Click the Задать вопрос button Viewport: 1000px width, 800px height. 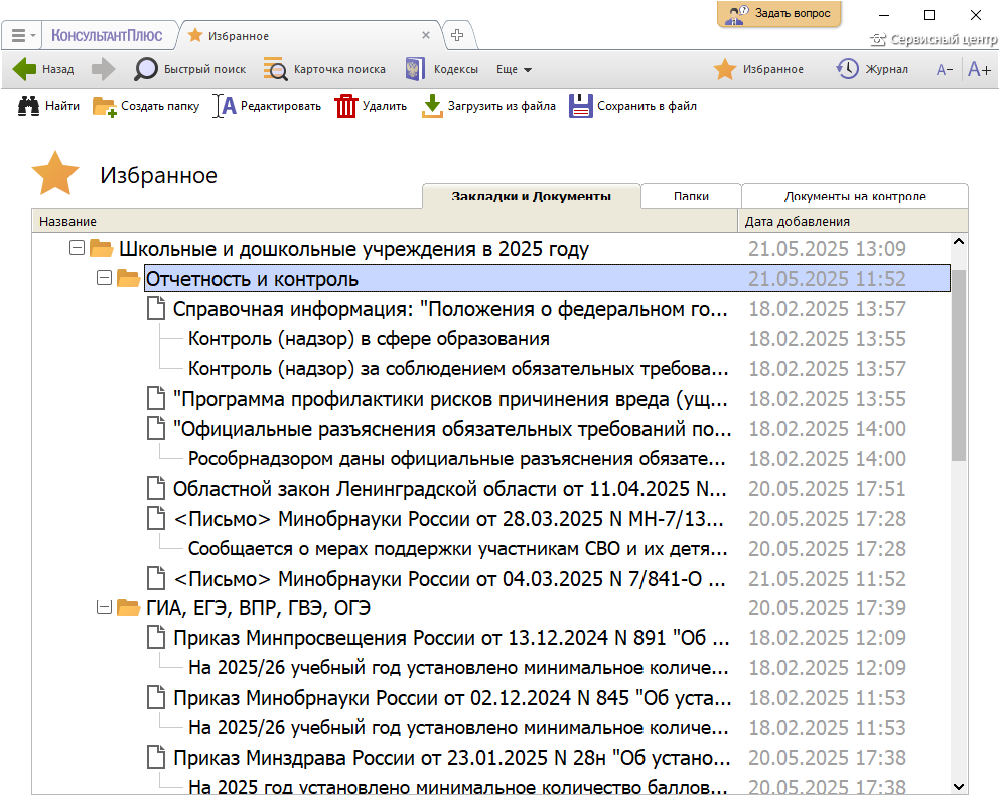click(x=779, y=14)
